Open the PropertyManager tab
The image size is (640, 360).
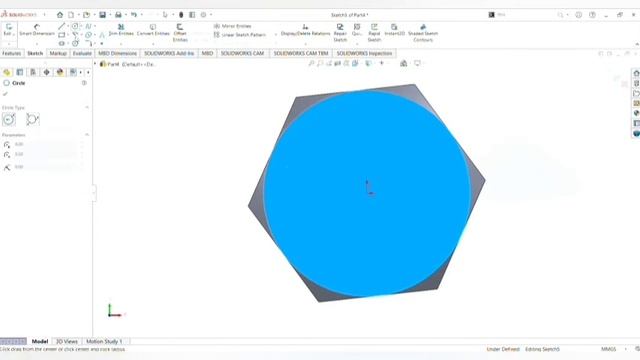(20, 72)
